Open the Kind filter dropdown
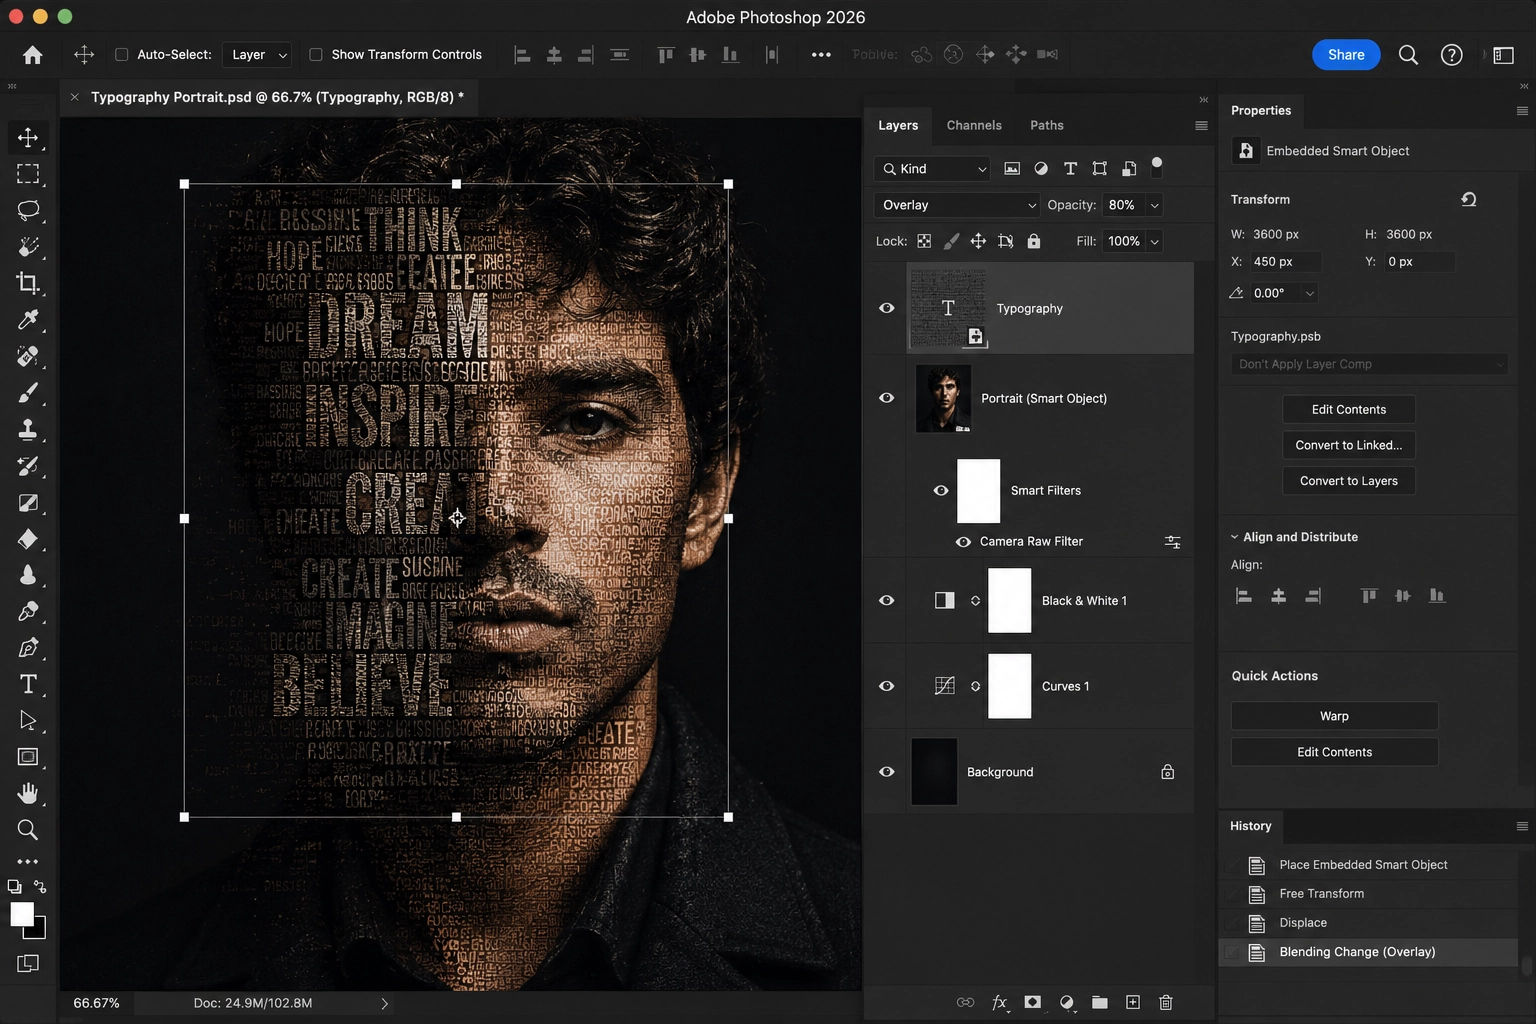 tap(932, 169)
